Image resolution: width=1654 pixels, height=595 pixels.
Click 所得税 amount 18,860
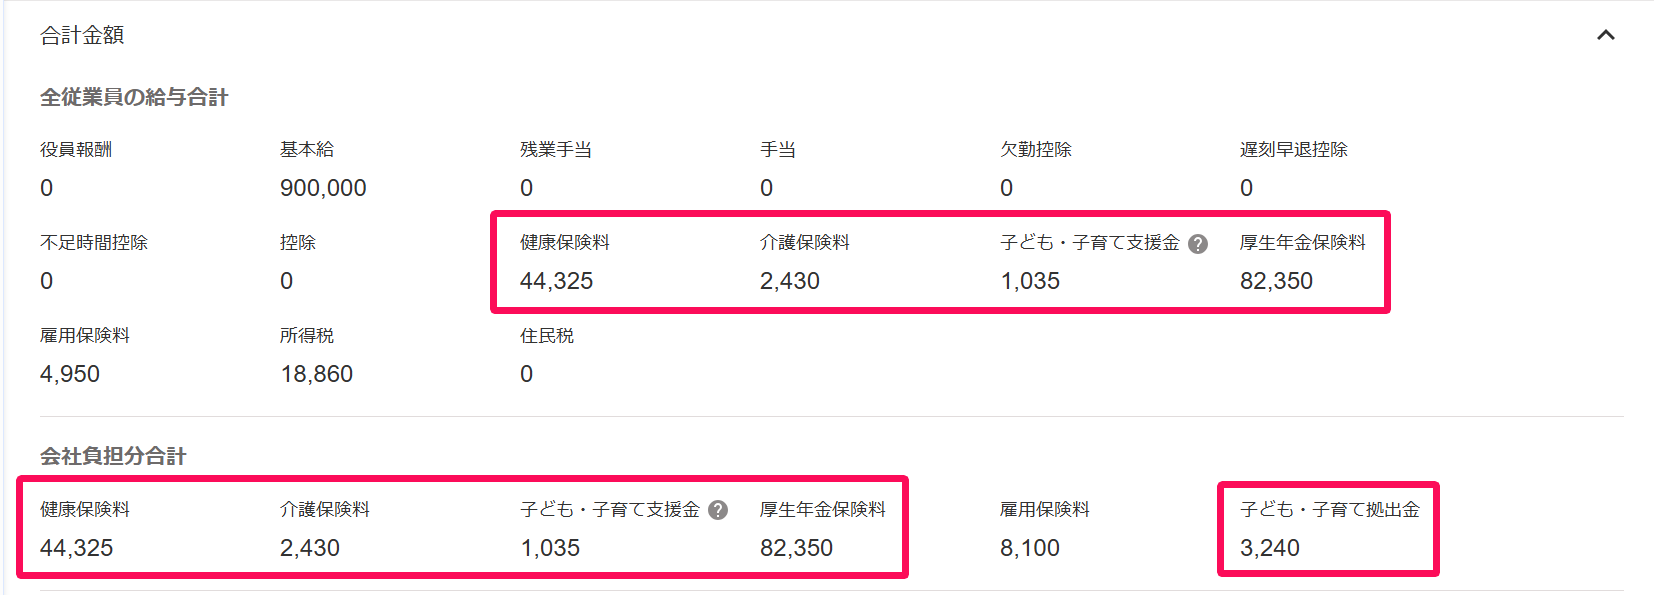(317, 374)
